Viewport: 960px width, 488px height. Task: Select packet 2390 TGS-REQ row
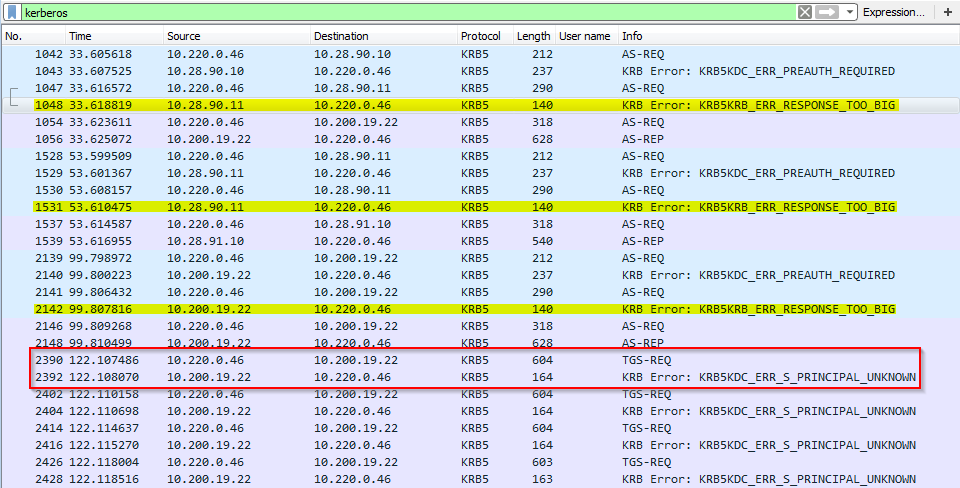coord(481,360)
